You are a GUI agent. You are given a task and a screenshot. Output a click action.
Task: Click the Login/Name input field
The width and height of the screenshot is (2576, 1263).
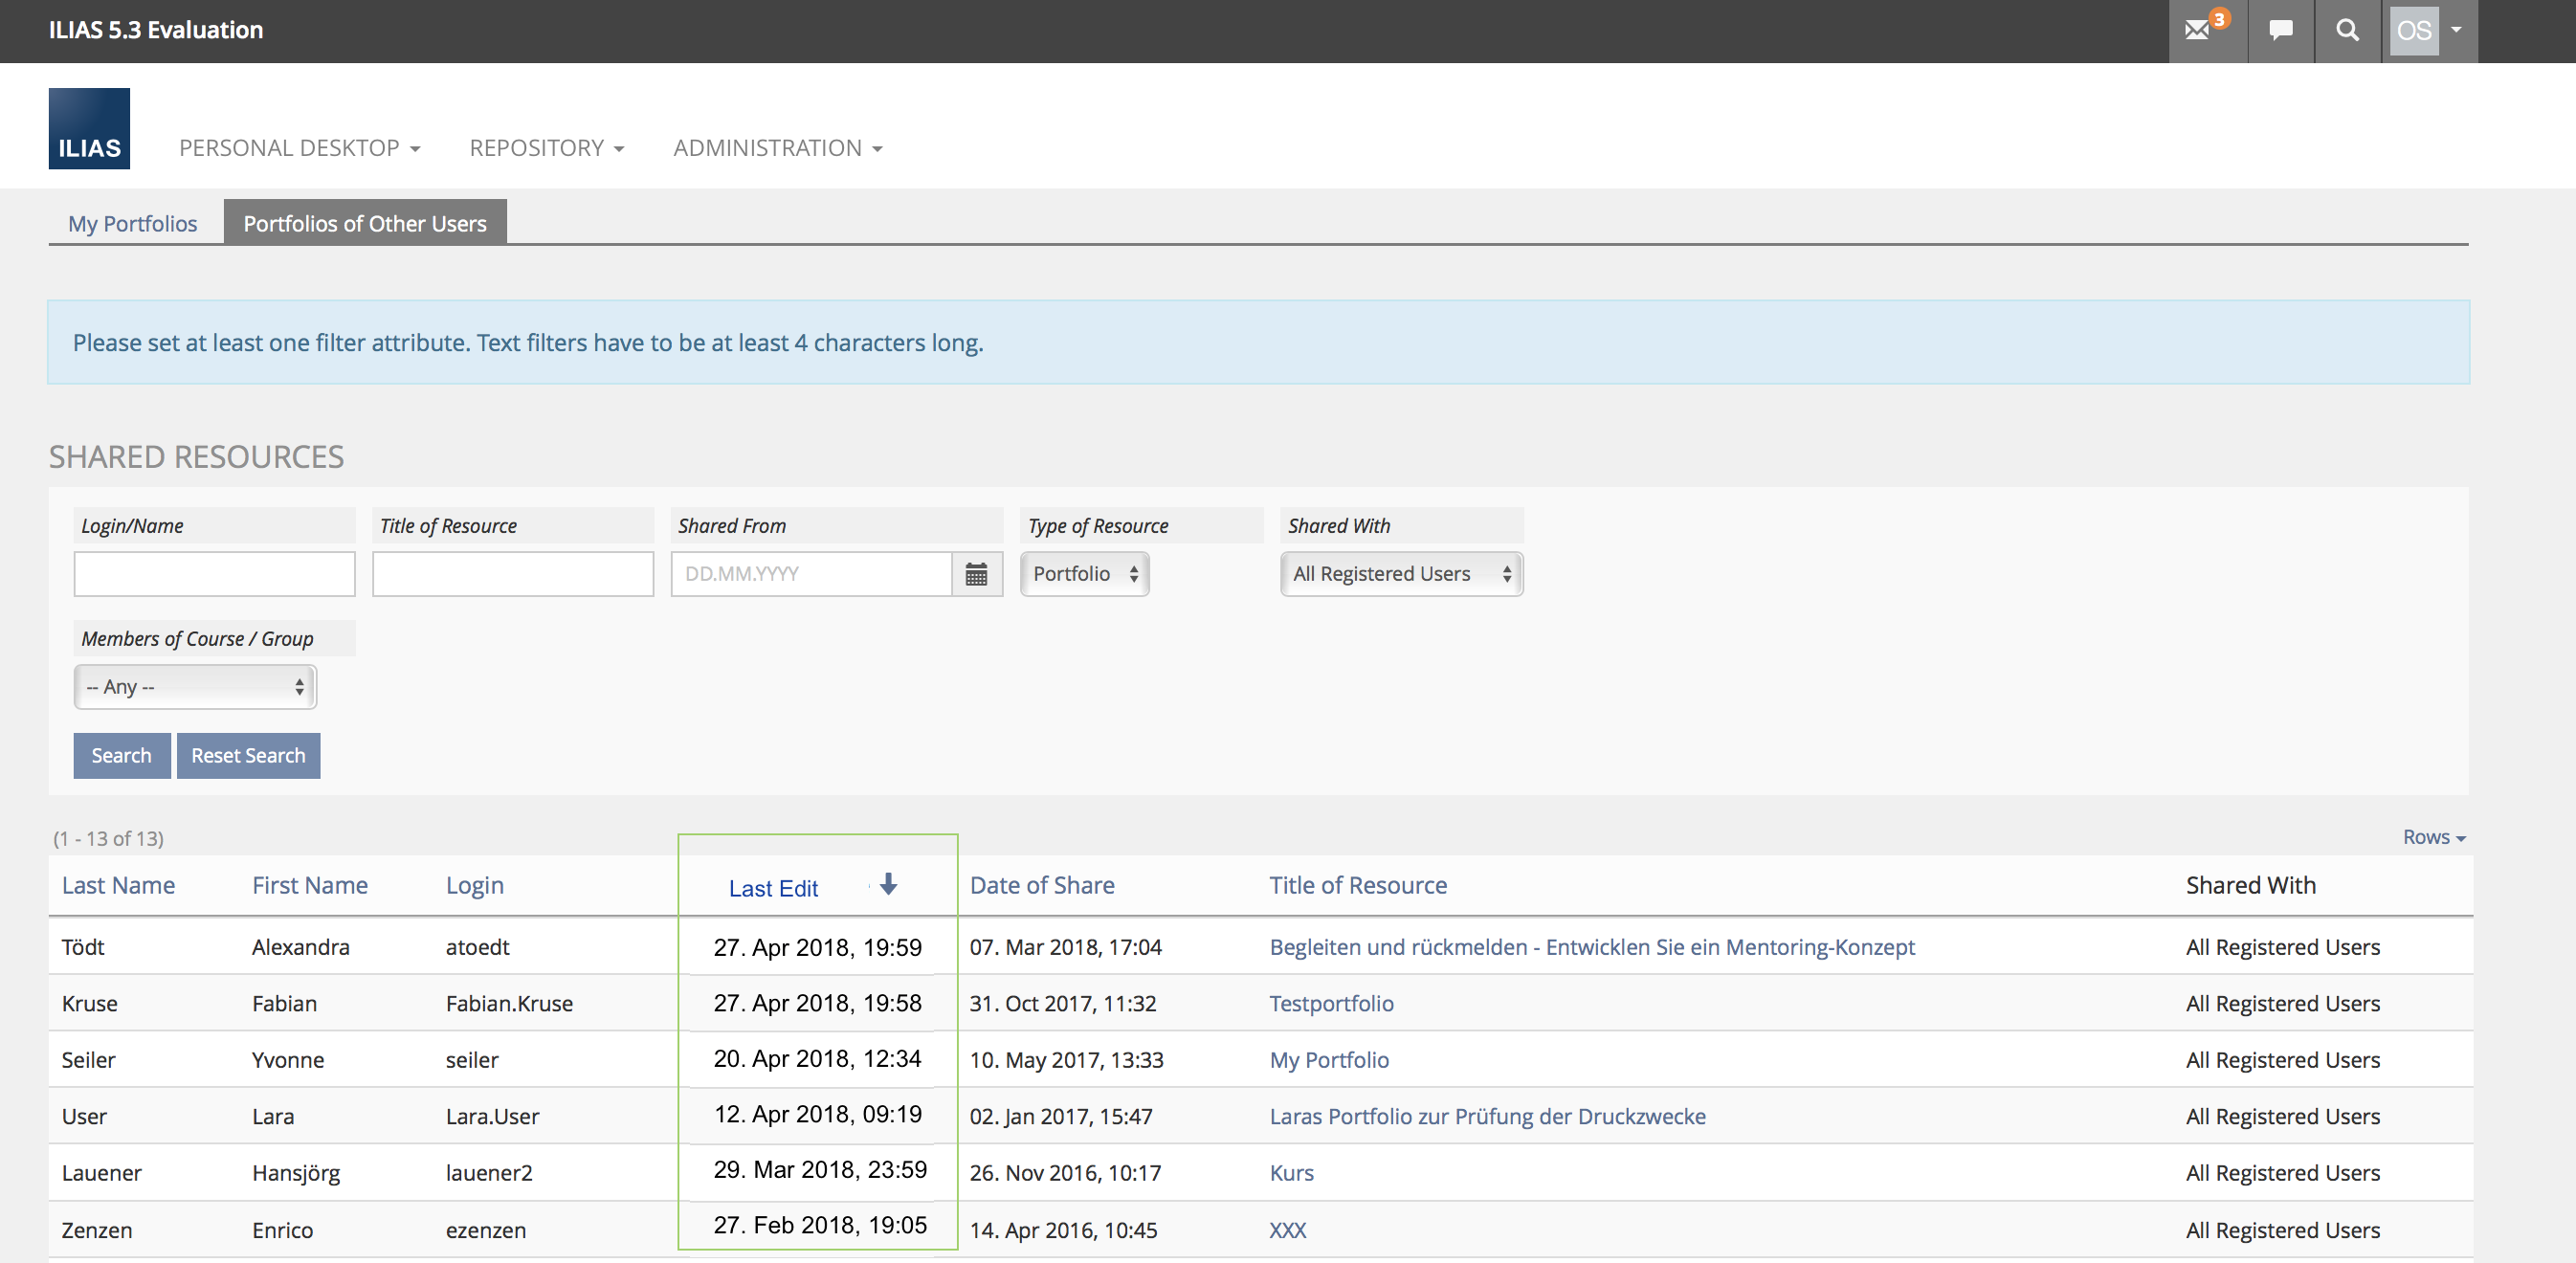tap(214, 574)
